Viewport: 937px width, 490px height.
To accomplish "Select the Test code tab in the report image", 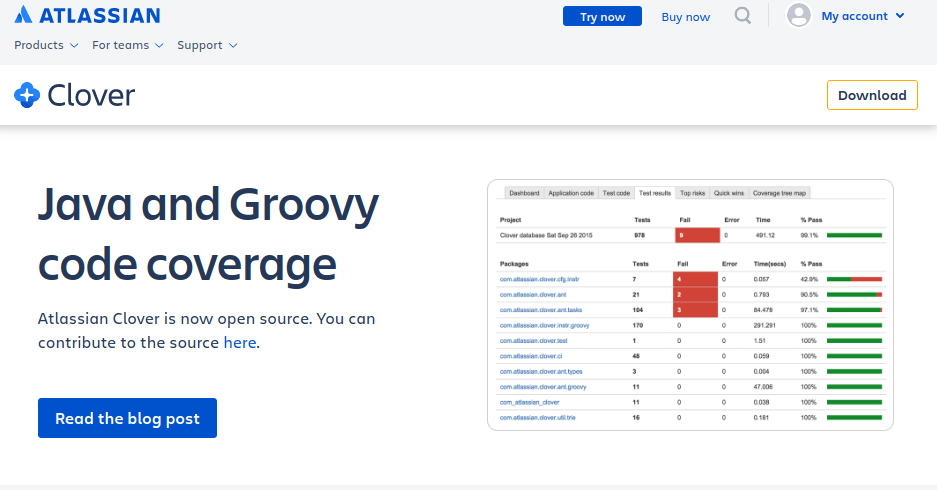I will coord(616,193).
